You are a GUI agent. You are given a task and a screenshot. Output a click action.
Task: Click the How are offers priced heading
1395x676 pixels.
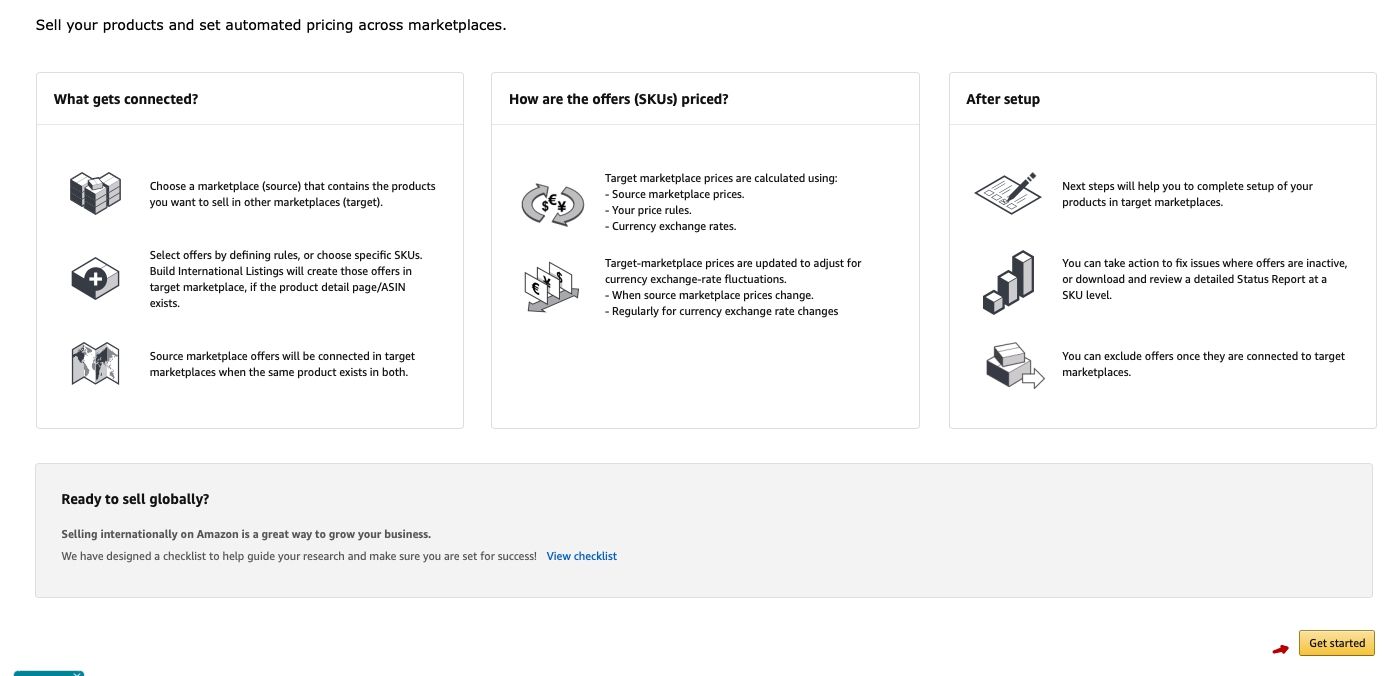[618, 99]
